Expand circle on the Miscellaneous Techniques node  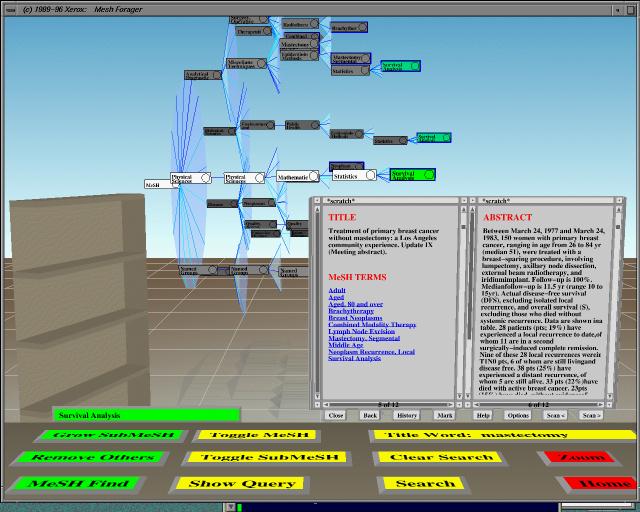[x=261, y=63]
